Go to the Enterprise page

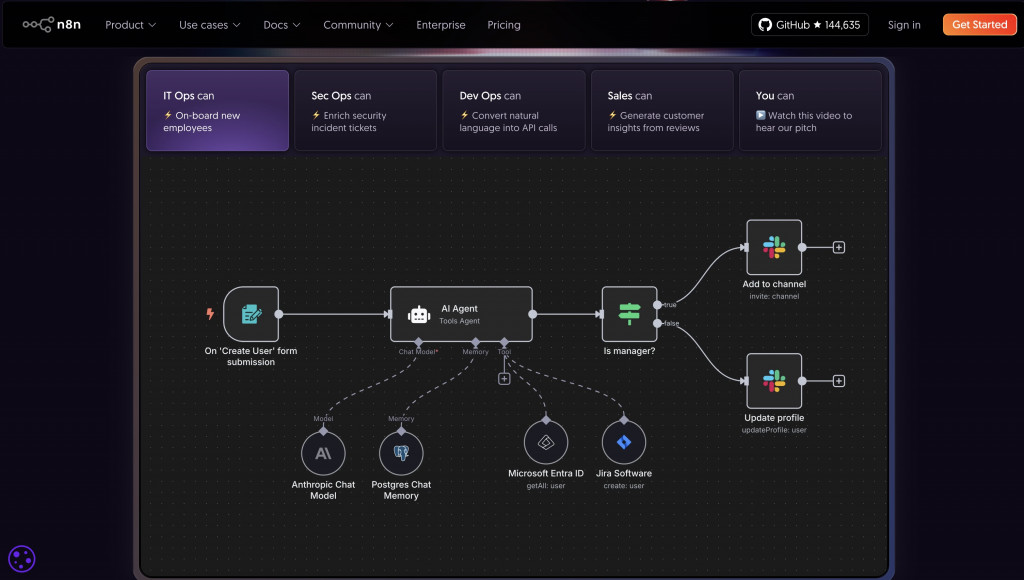(441, 25)
